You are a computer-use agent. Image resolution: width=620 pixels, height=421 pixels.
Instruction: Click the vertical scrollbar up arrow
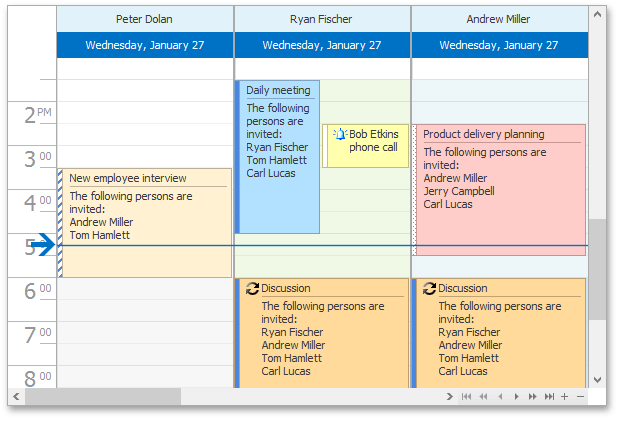pos(597,15)
